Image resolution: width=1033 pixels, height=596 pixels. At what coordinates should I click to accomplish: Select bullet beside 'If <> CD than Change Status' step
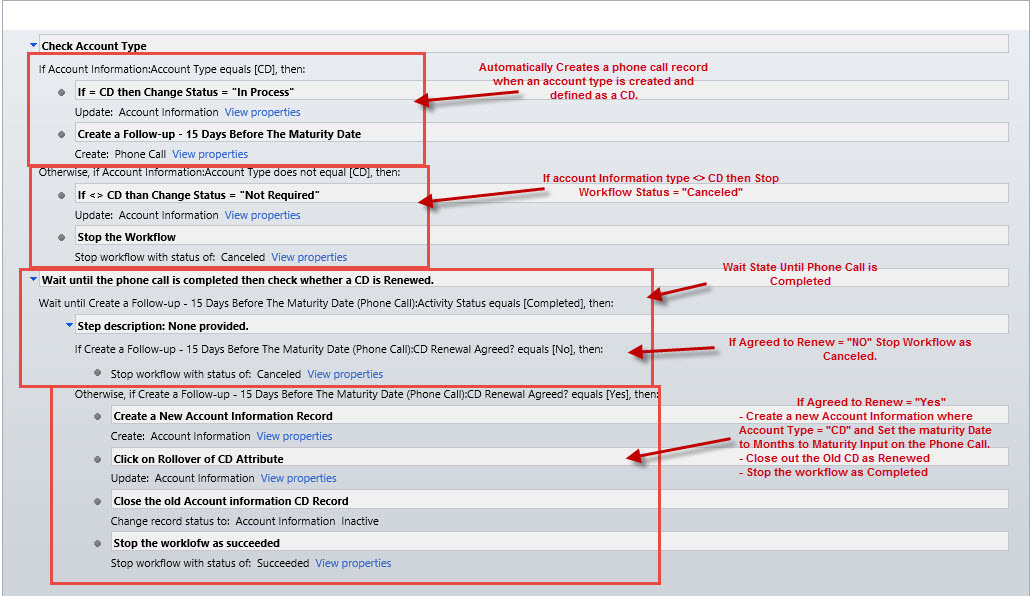61,195
